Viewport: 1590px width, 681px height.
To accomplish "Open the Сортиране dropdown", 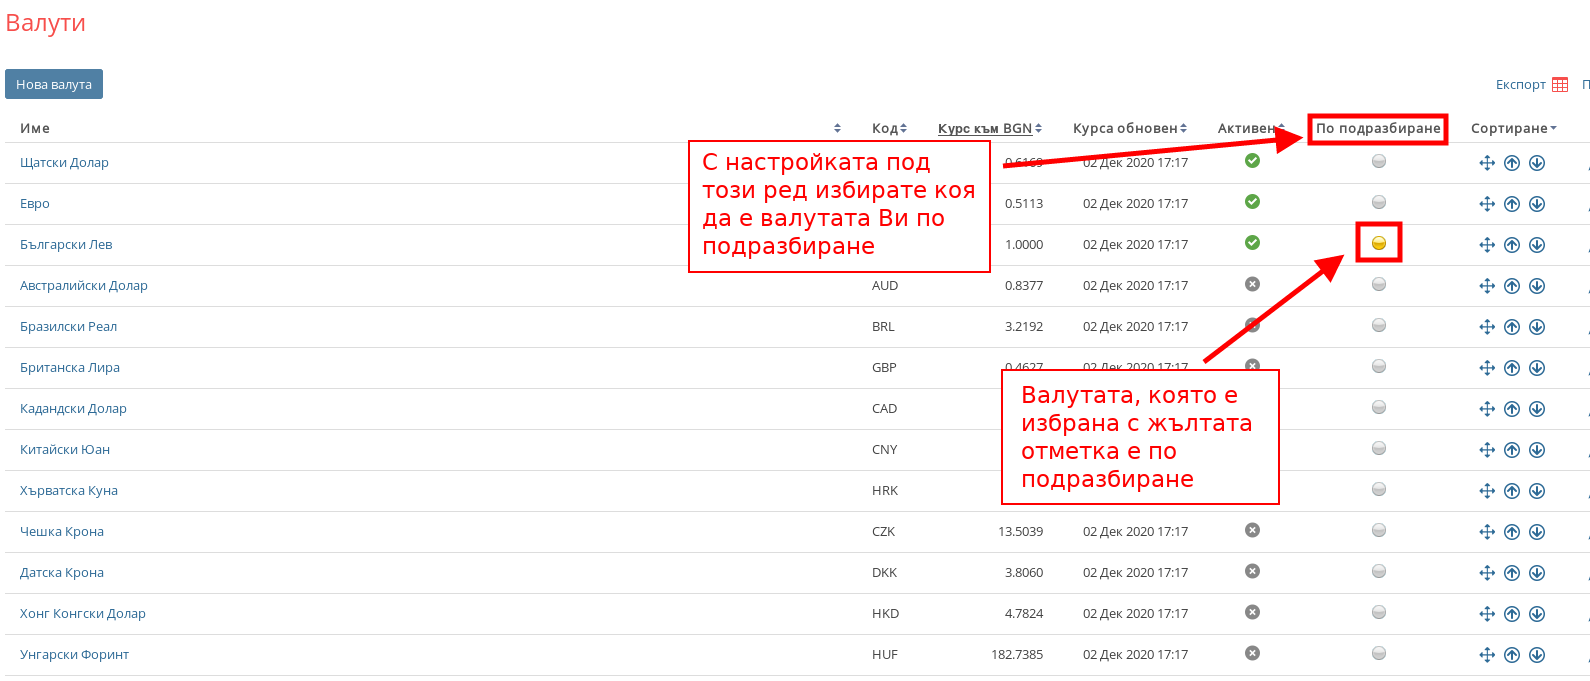I will [x=1513, y=128].
